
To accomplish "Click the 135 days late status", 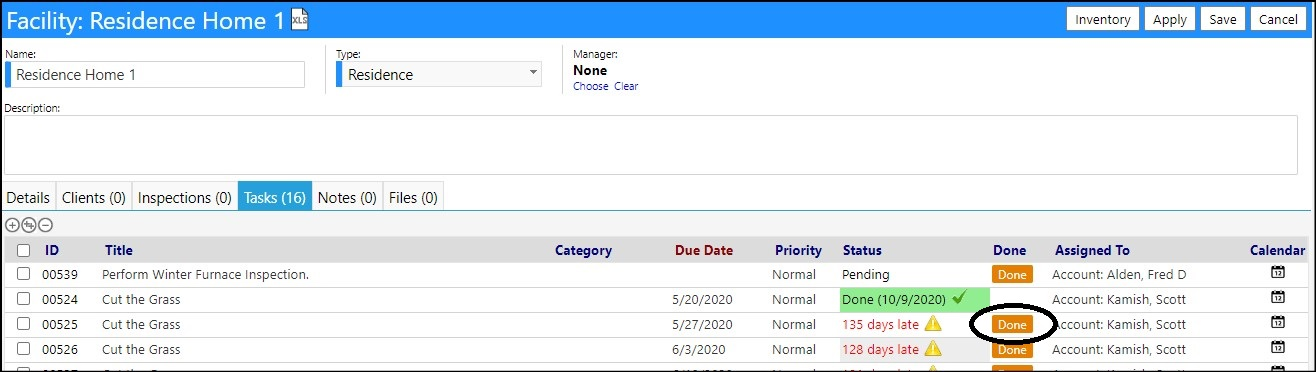I will pos(880,324).
